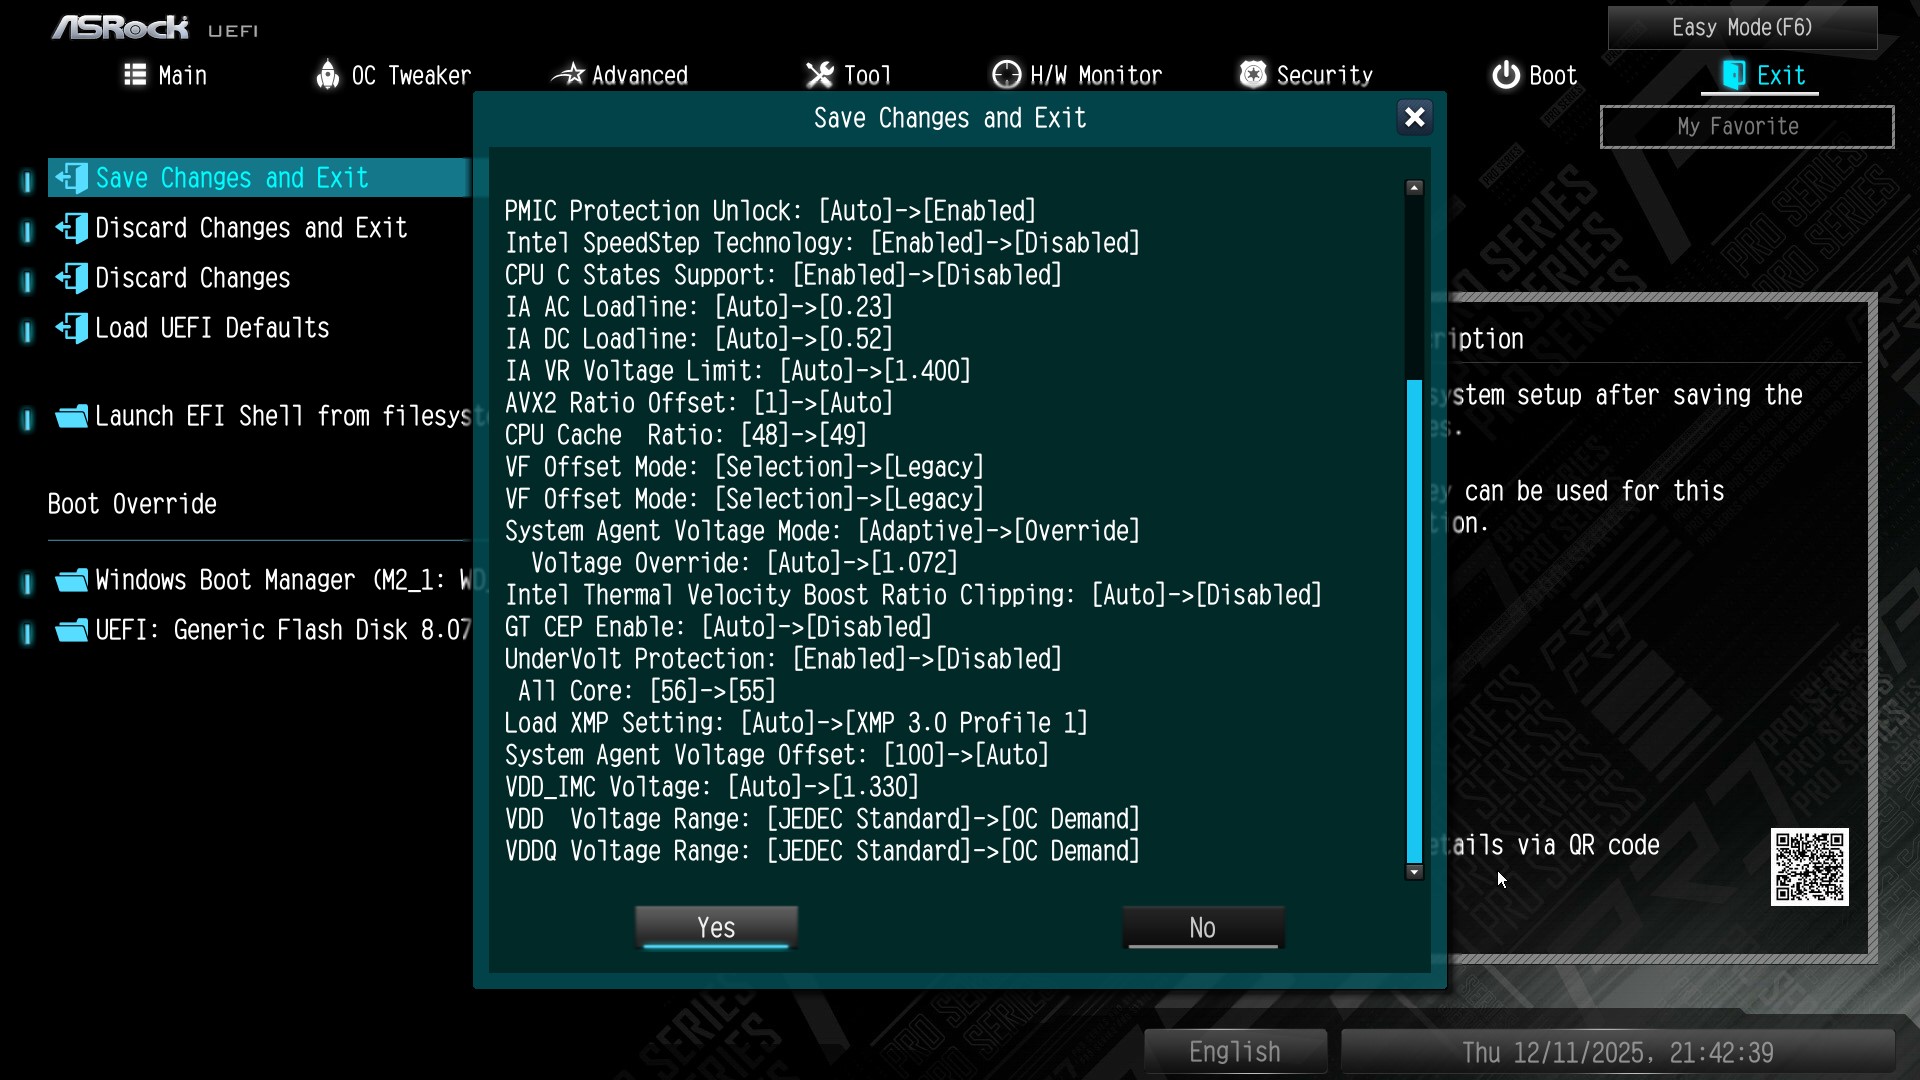Image resolution: width=1920 pixels, height=1080 pixels.
Task: Click the Main menu list icon
Action: [135, 75]
